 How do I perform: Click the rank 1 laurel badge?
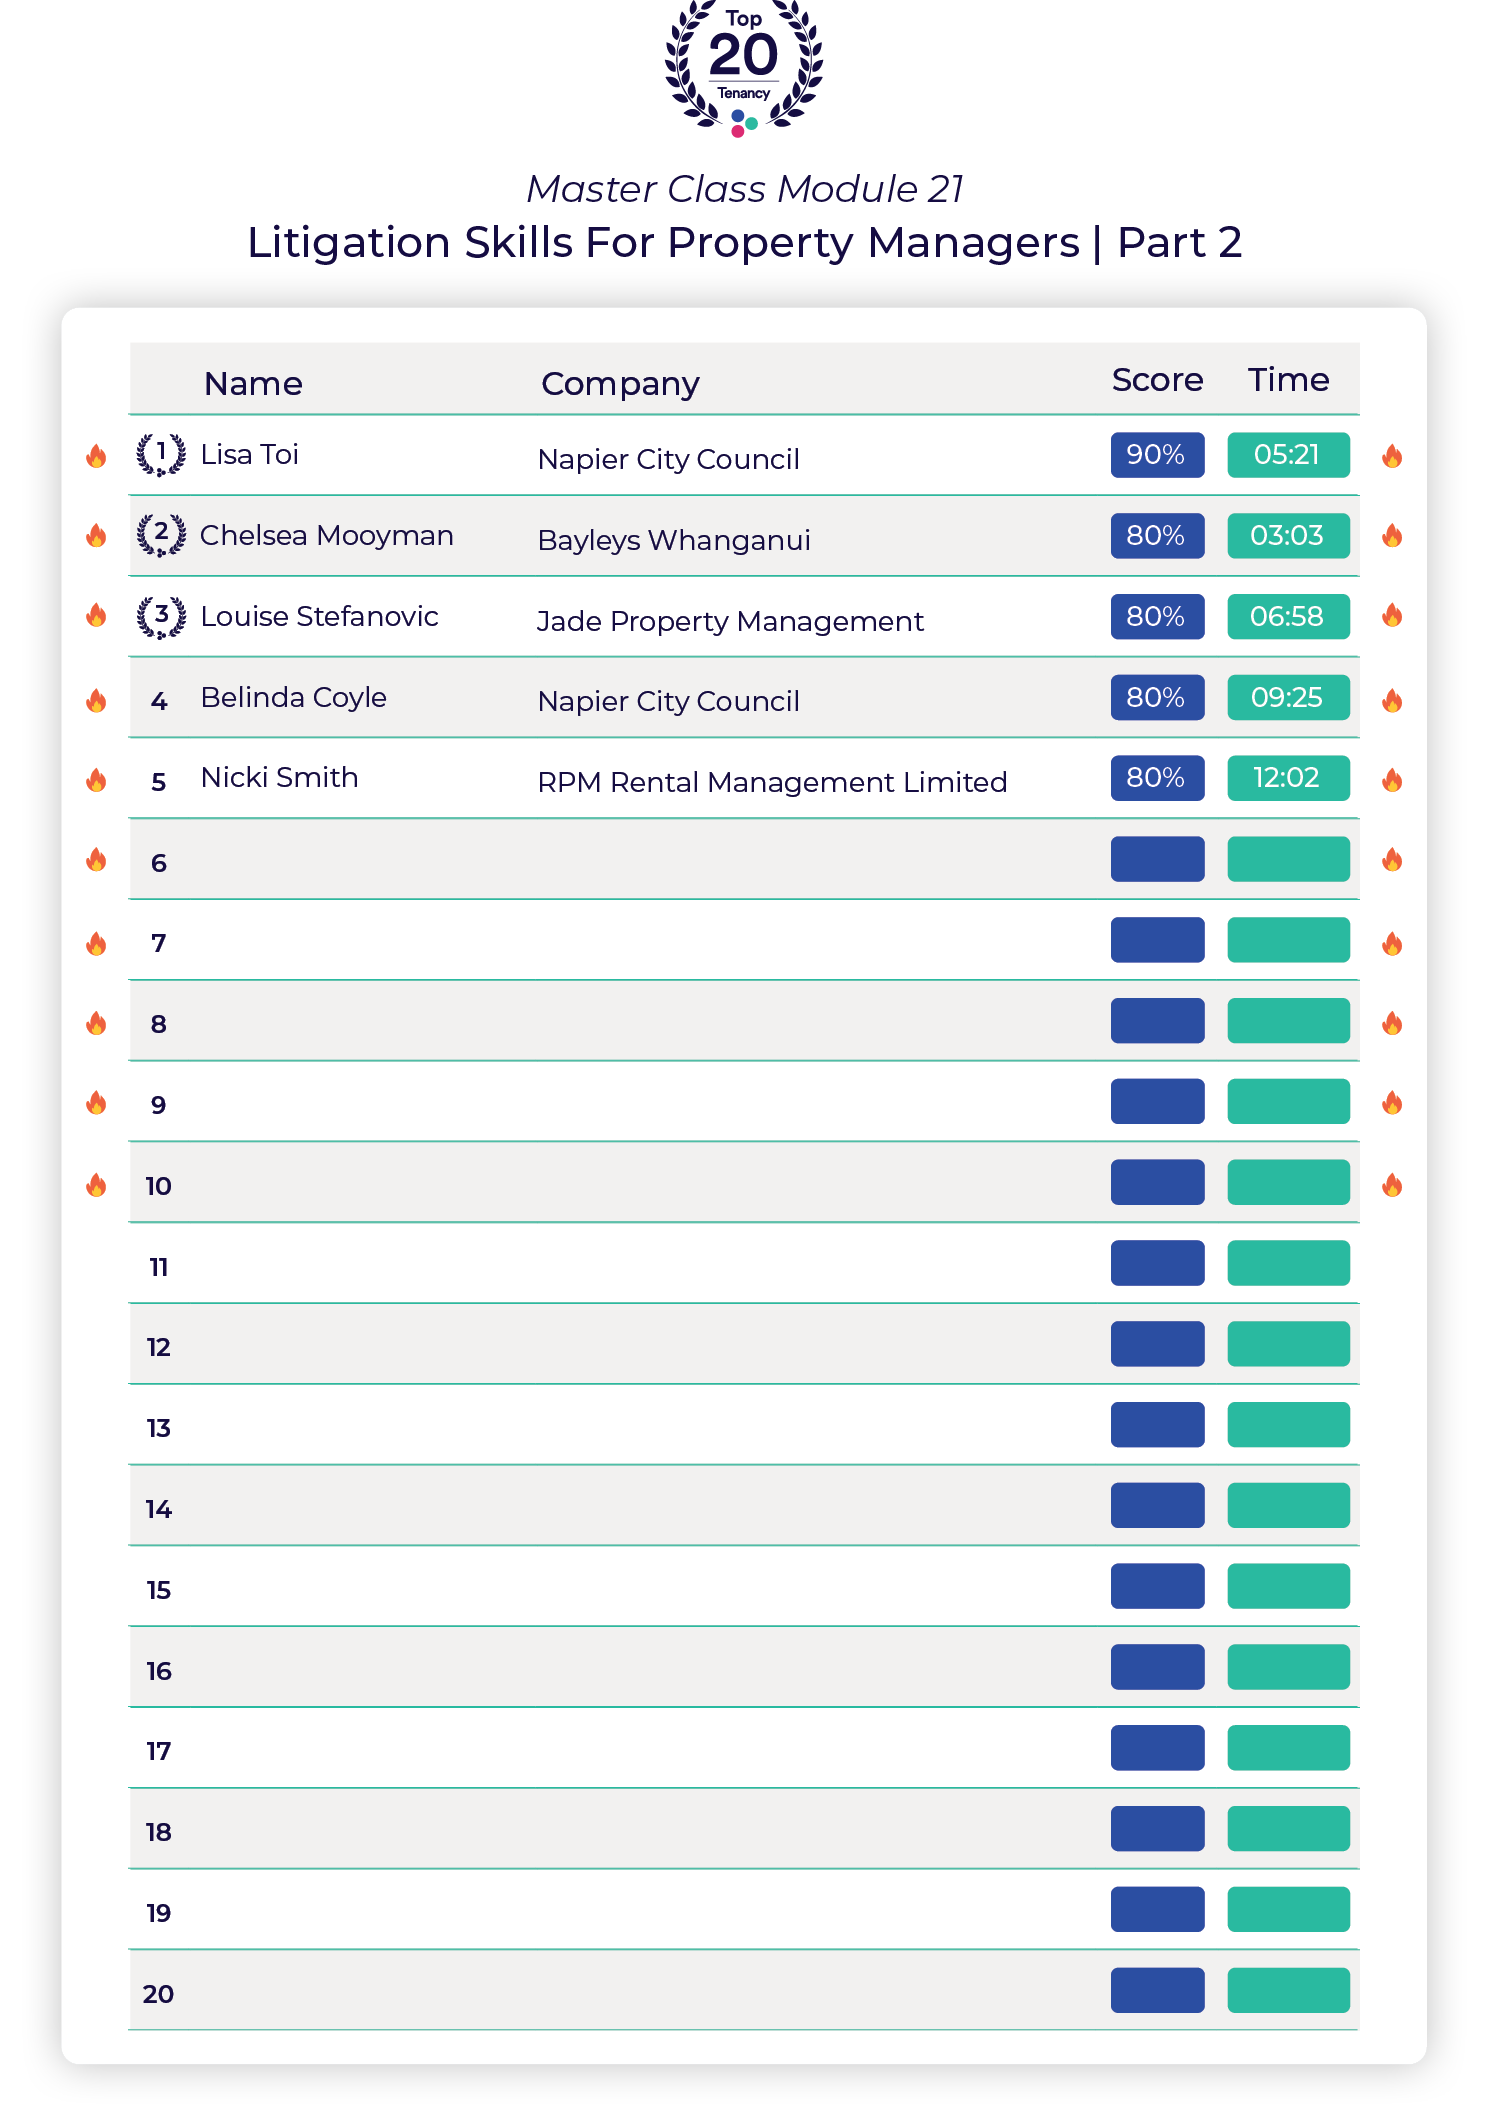[161, 454]
